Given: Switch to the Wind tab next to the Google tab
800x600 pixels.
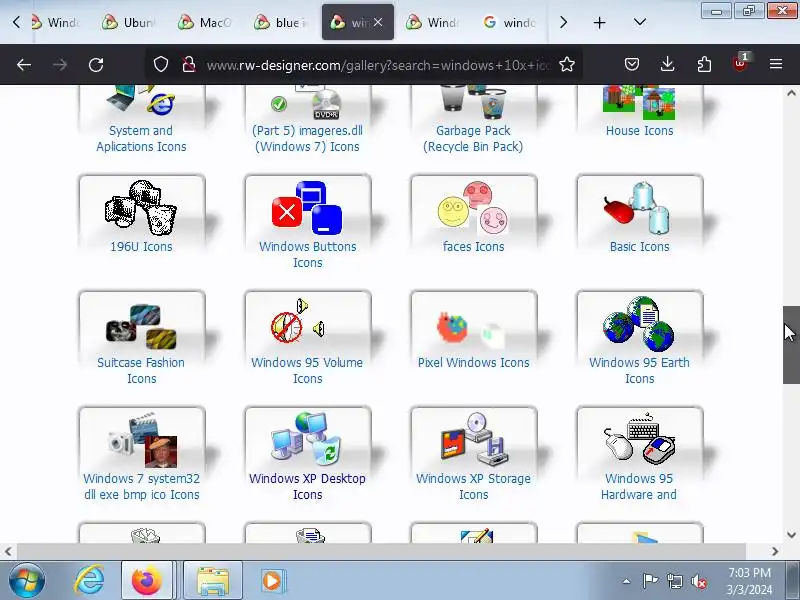Looking at the screenshot, I should 433,22.
